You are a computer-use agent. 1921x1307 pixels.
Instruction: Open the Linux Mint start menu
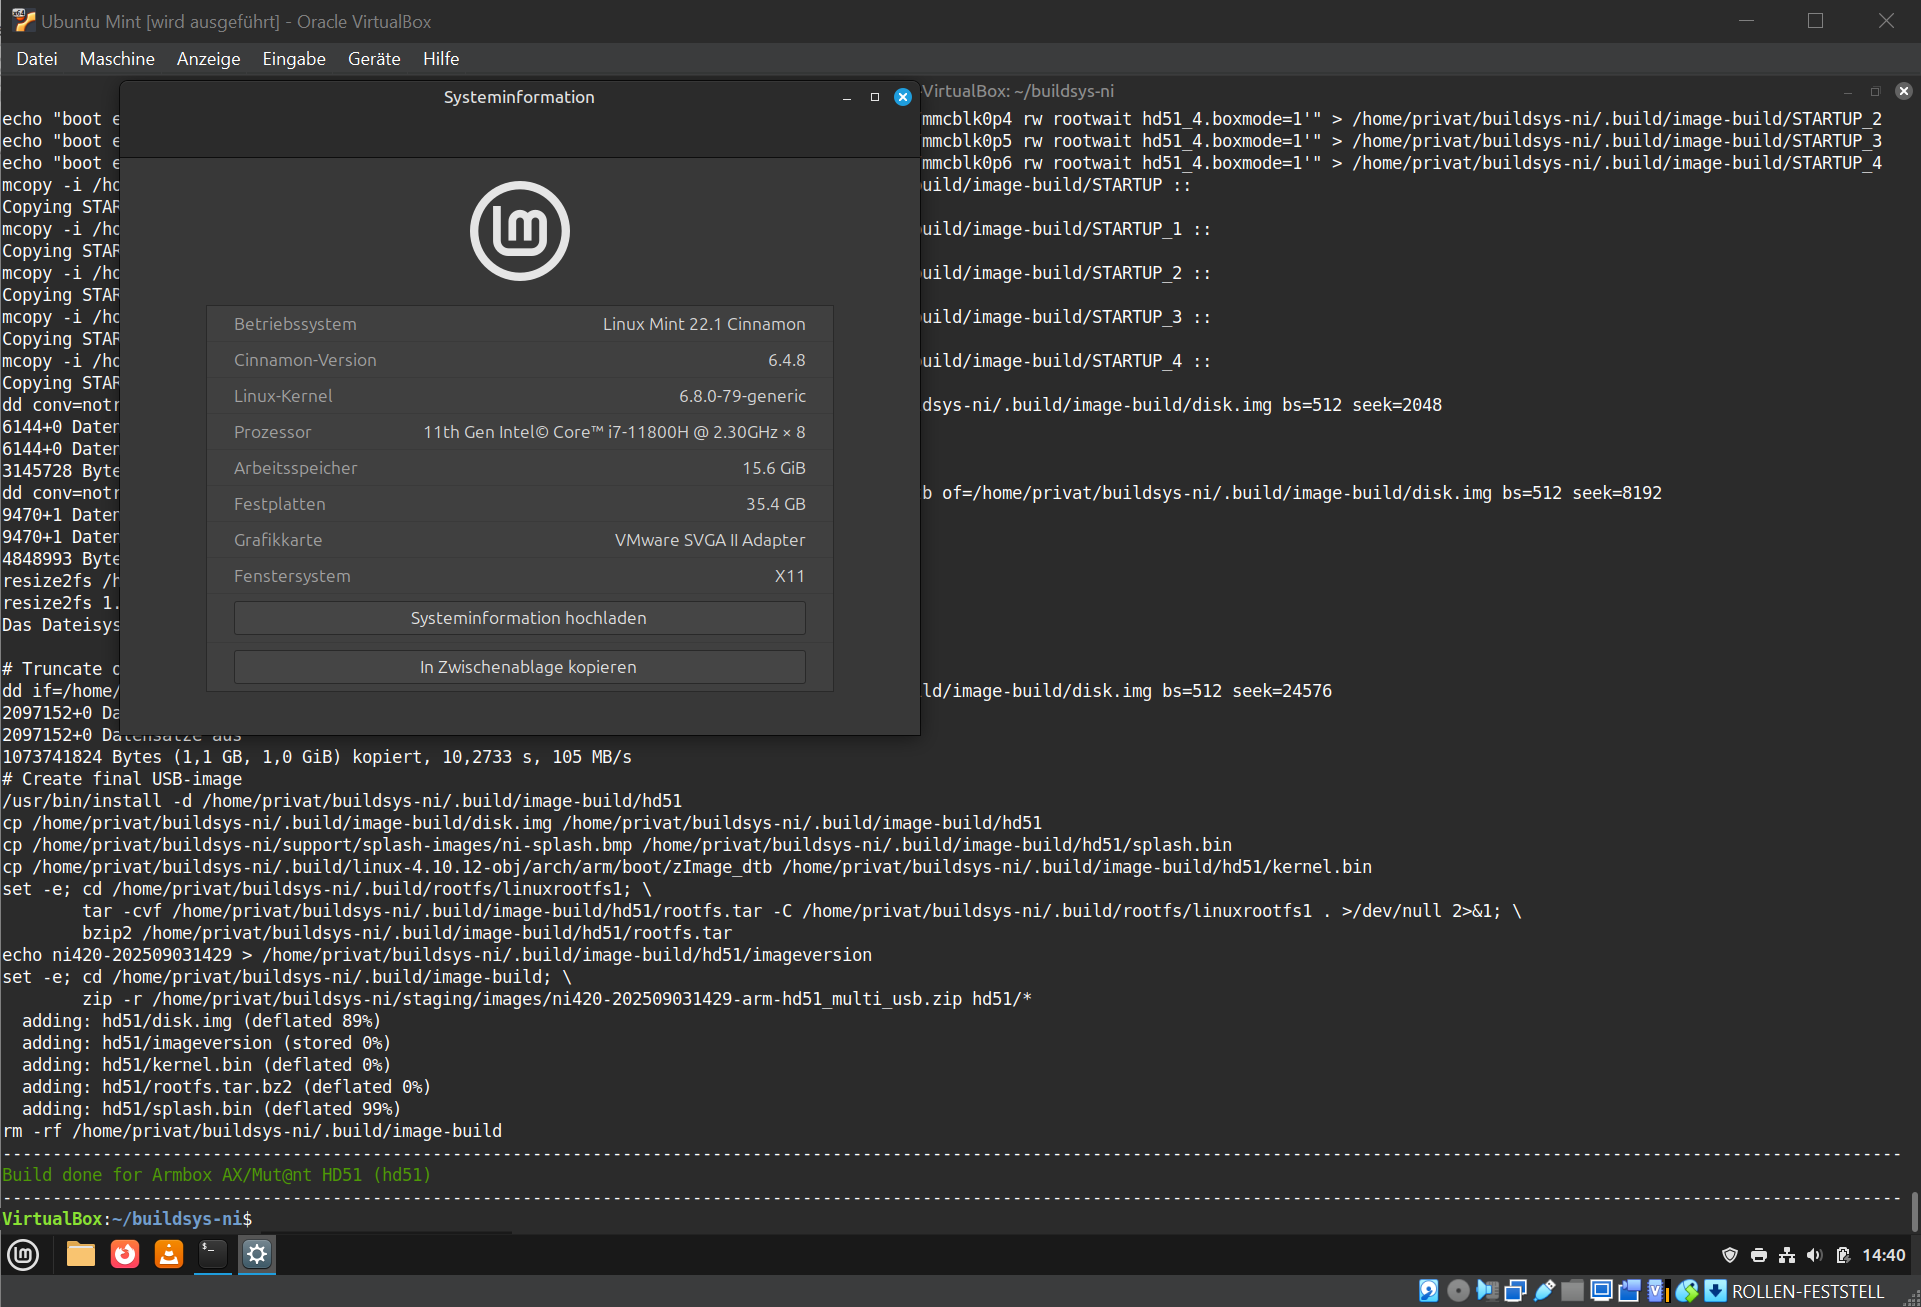click(x=23, y=1254)
